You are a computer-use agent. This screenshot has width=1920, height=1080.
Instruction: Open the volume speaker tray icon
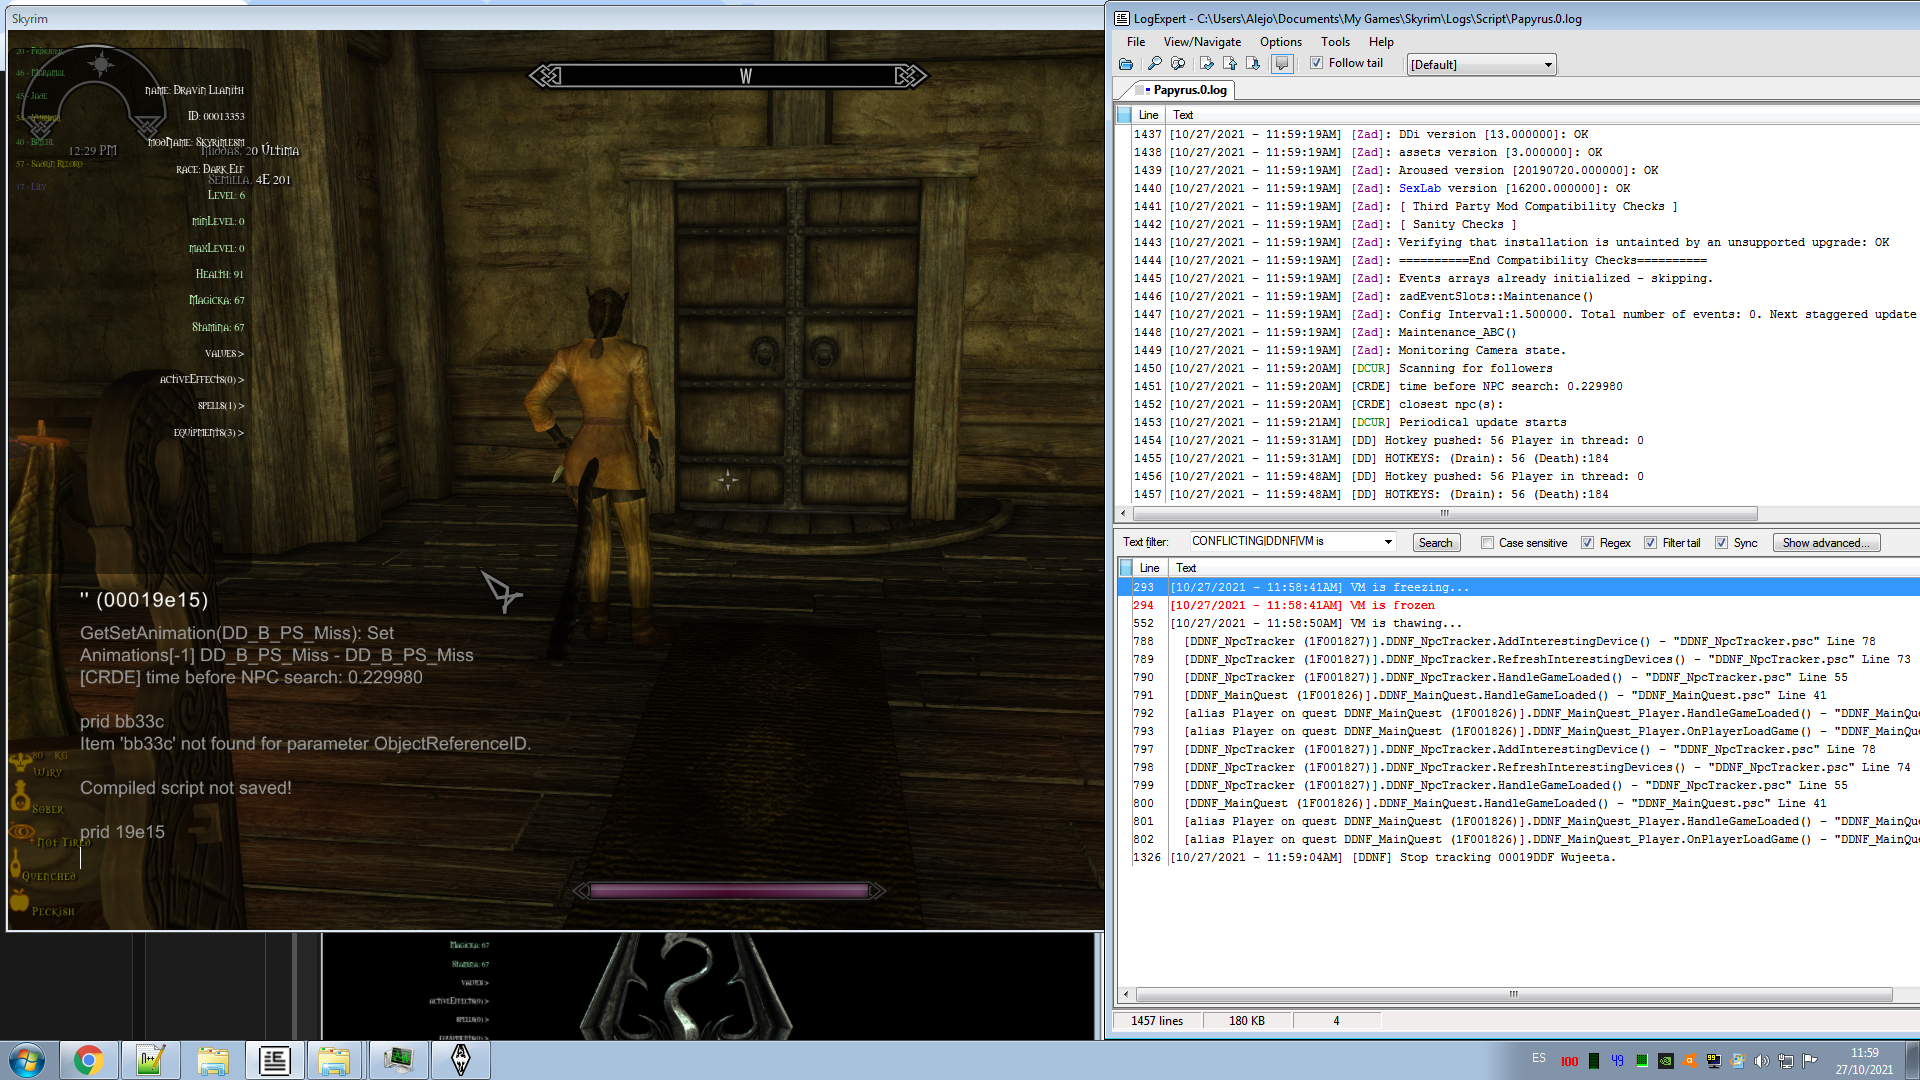[x=1762, y=1061]
